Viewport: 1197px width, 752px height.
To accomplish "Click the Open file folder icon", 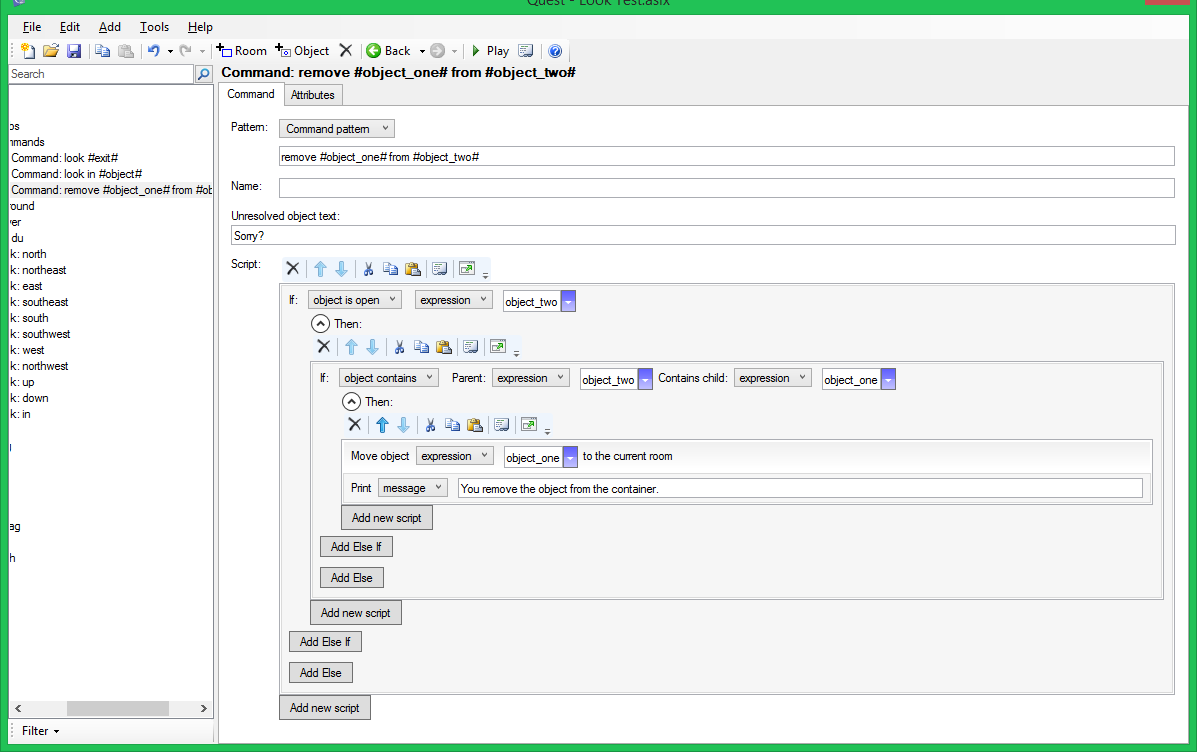I will [51, 51].
